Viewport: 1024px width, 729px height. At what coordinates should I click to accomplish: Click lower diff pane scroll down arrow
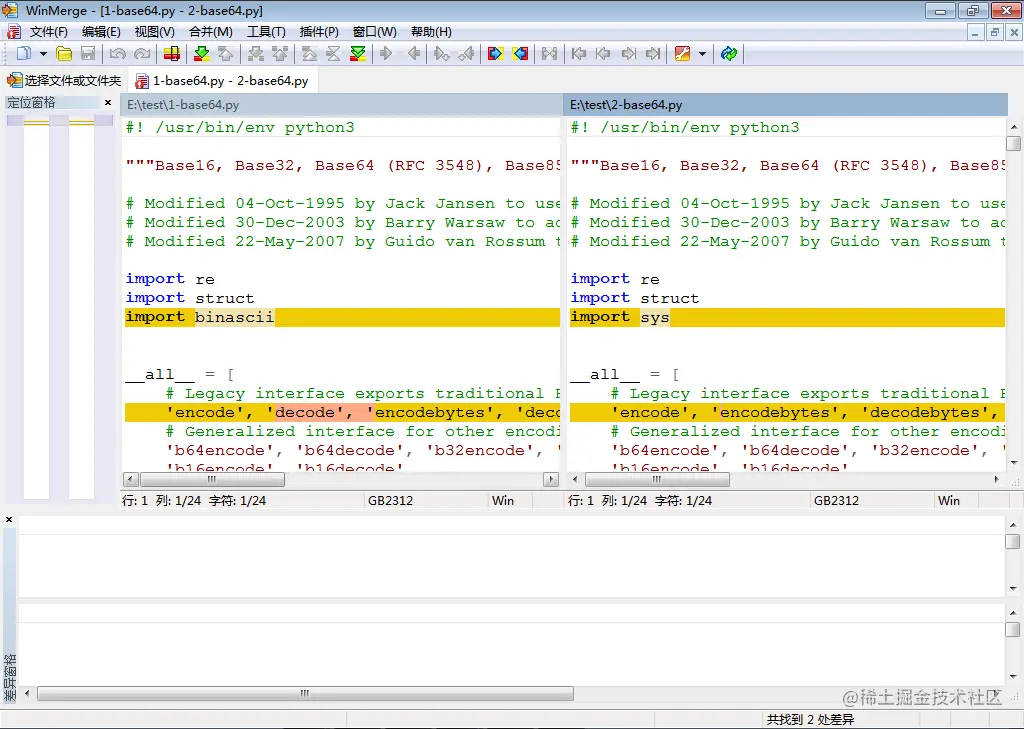point(1013,676)
